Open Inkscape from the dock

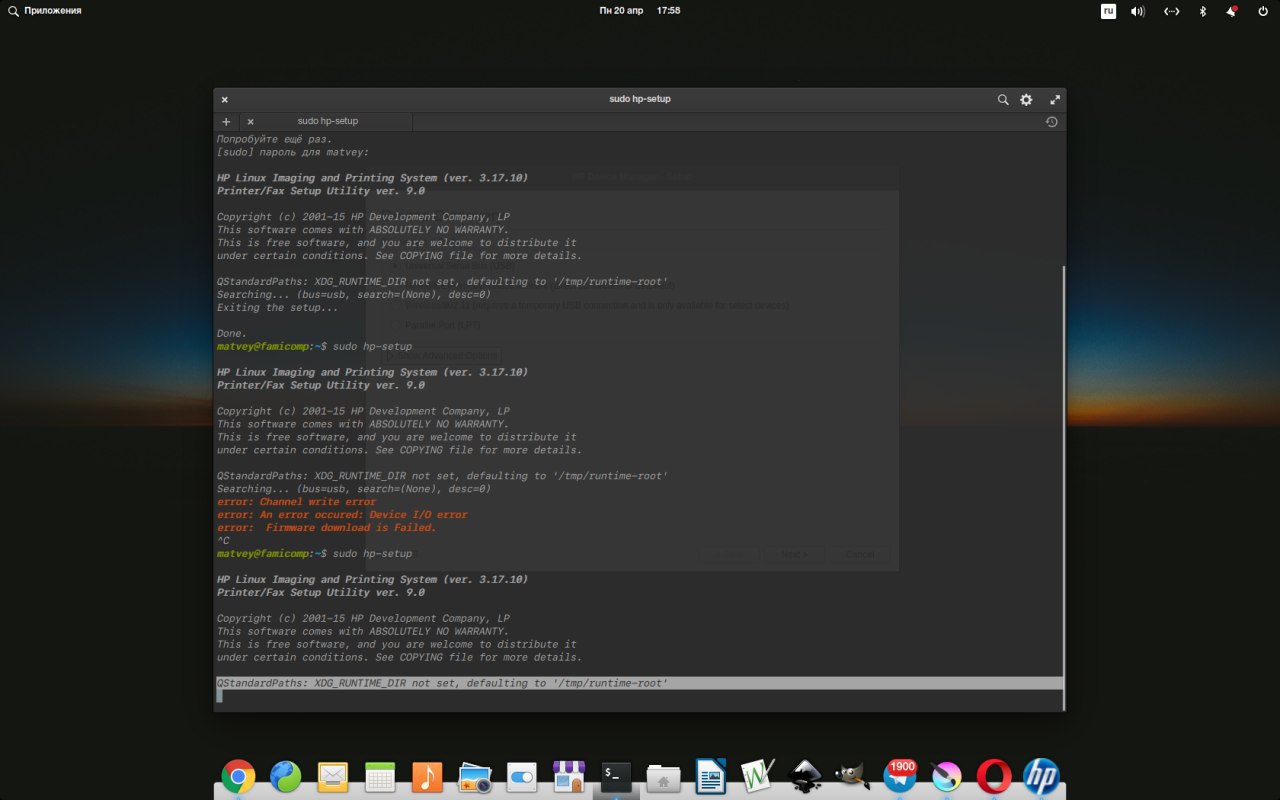click(805, 776)
